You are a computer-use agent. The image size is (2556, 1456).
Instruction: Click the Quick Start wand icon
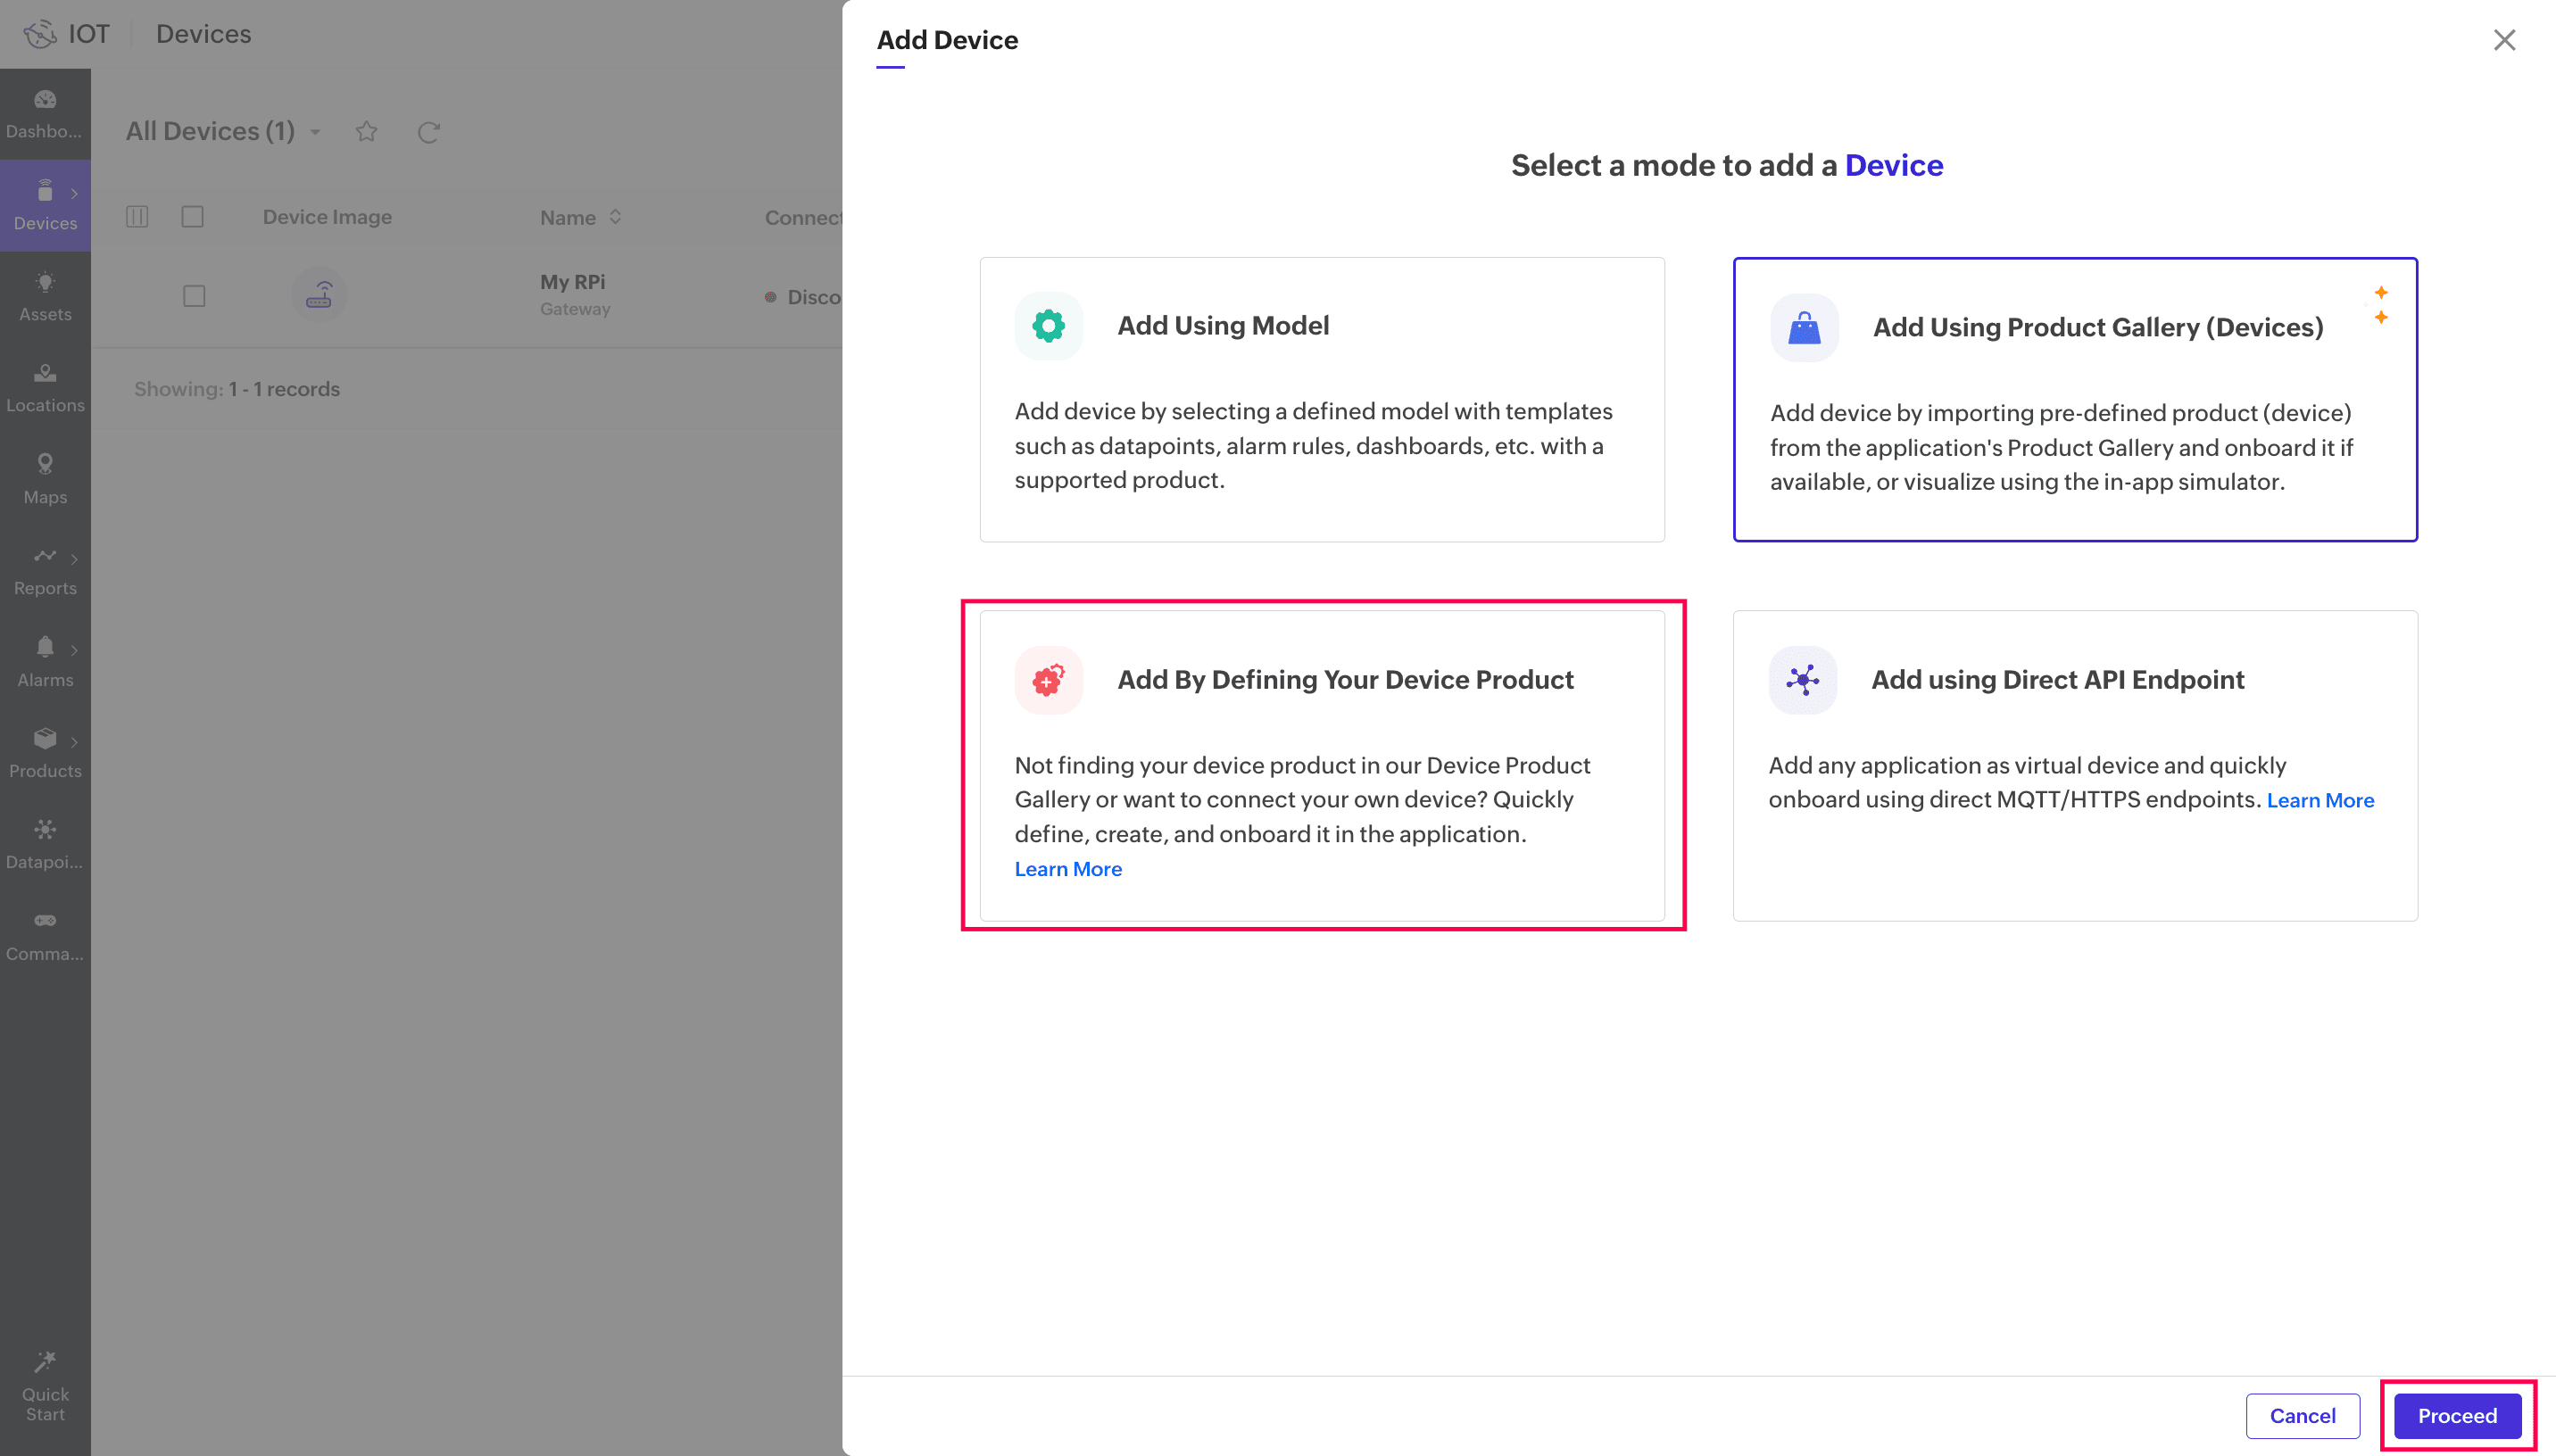tap(45, 1362)
